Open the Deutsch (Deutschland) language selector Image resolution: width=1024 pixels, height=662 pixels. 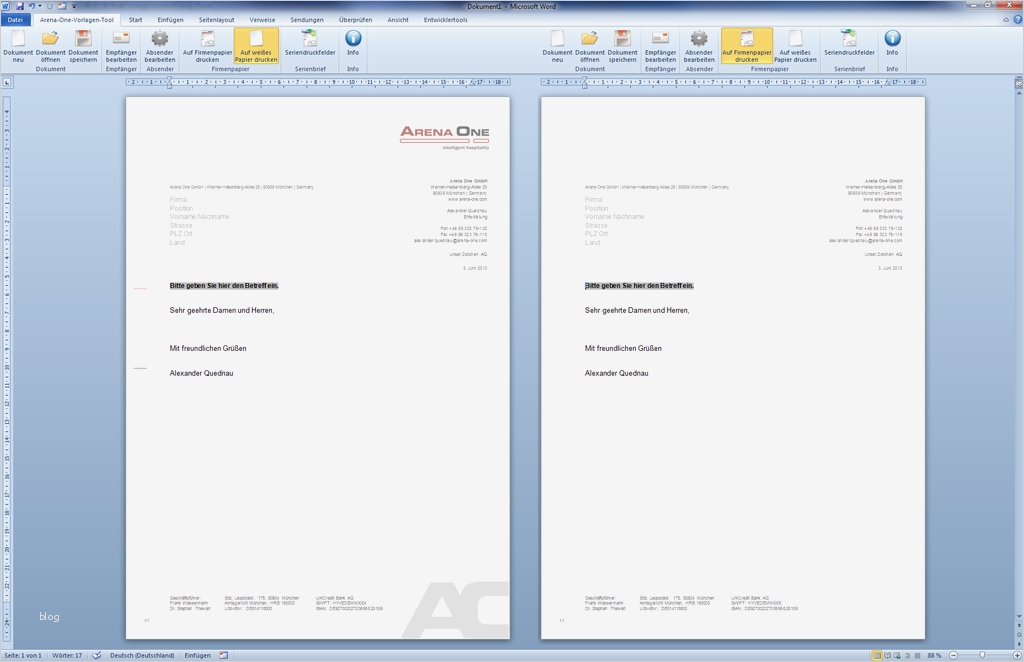142,655
